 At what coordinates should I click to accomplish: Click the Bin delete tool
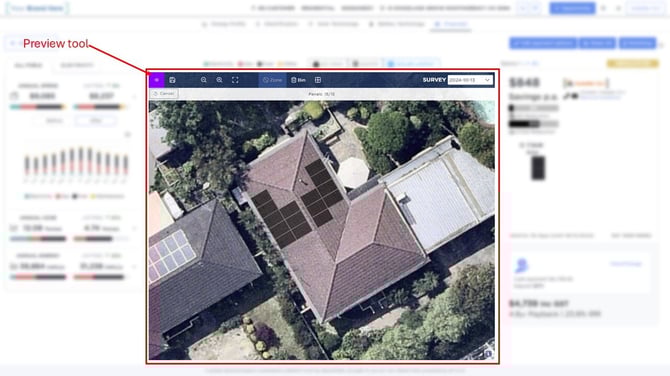298,80
